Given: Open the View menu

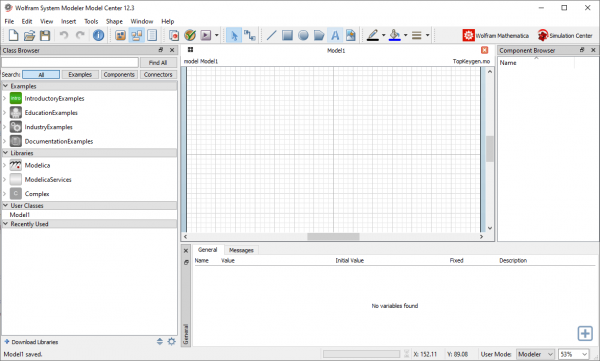Looking at the screenshot, I should pyautogui.click(x=47, y=21).
